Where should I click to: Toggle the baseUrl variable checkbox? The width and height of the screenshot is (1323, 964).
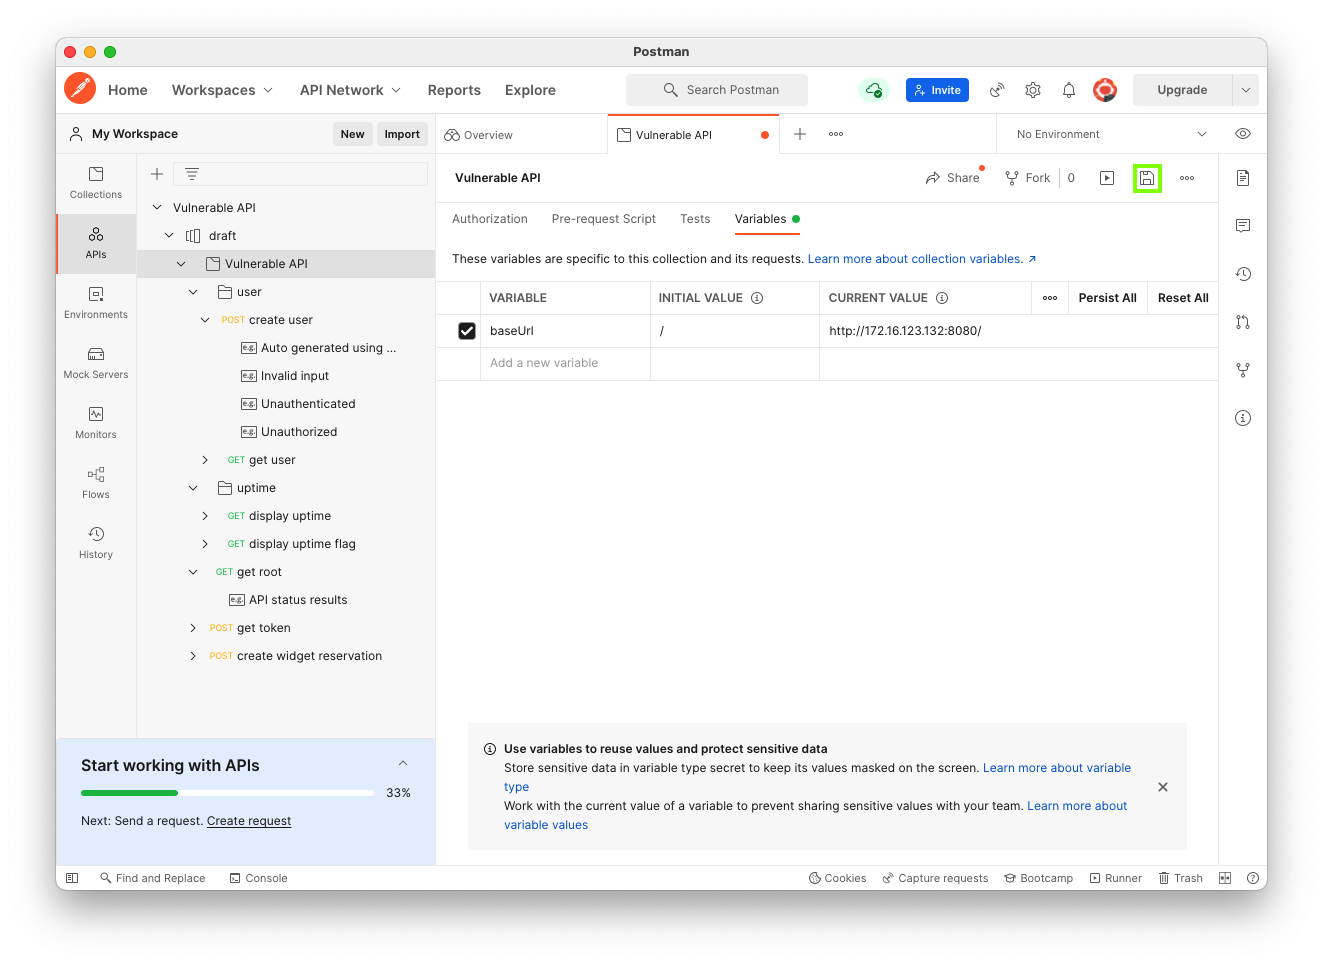pyautogui.click(x=467, y=331)
